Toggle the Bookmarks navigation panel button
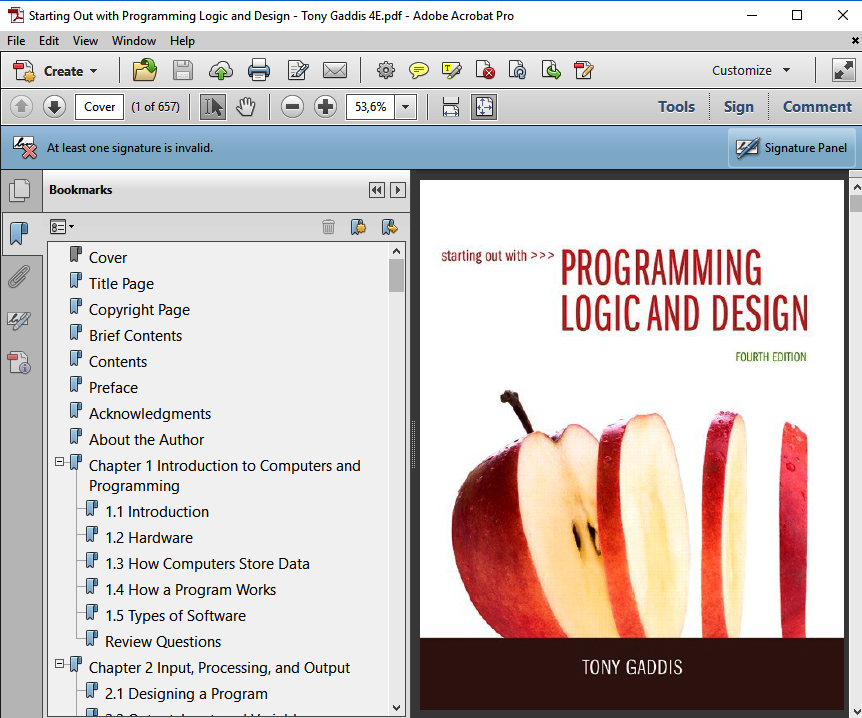Image resolution: width=862 pixels, height=718 pixels. 19,233
